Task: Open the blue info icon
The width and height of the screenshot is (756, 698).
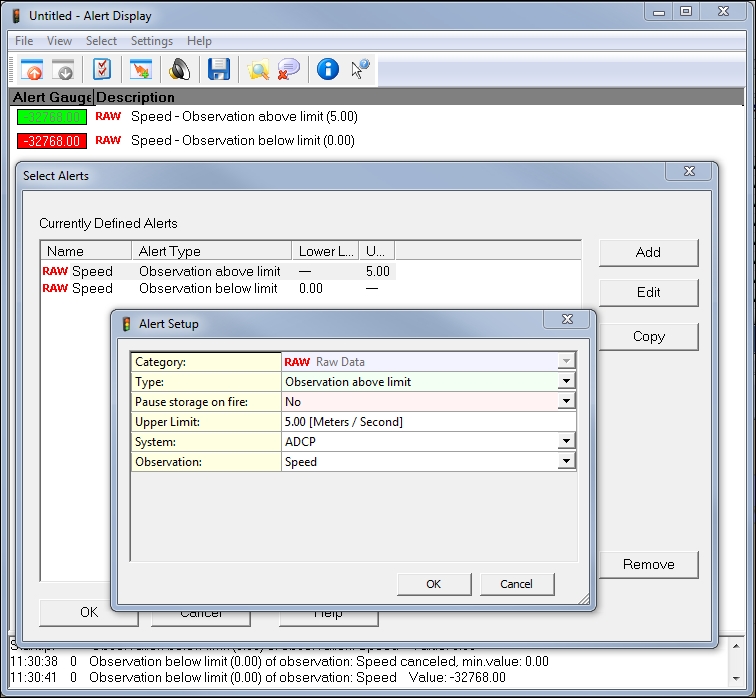Action: tap(327, 70)
